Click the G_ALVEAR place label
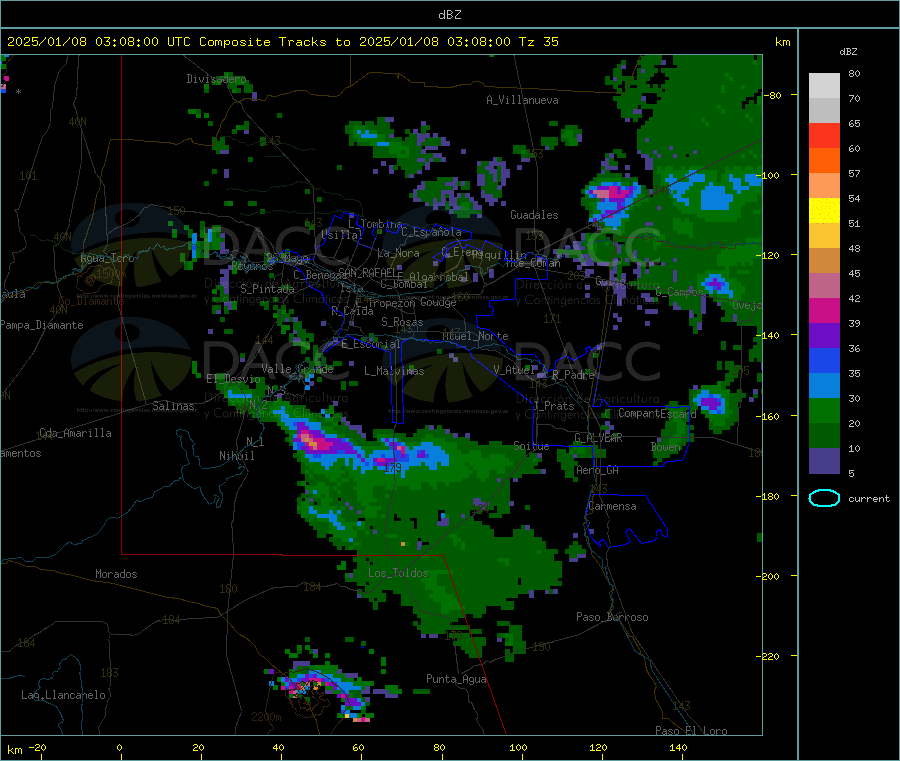Screen dimensions: 900x761 598,438
